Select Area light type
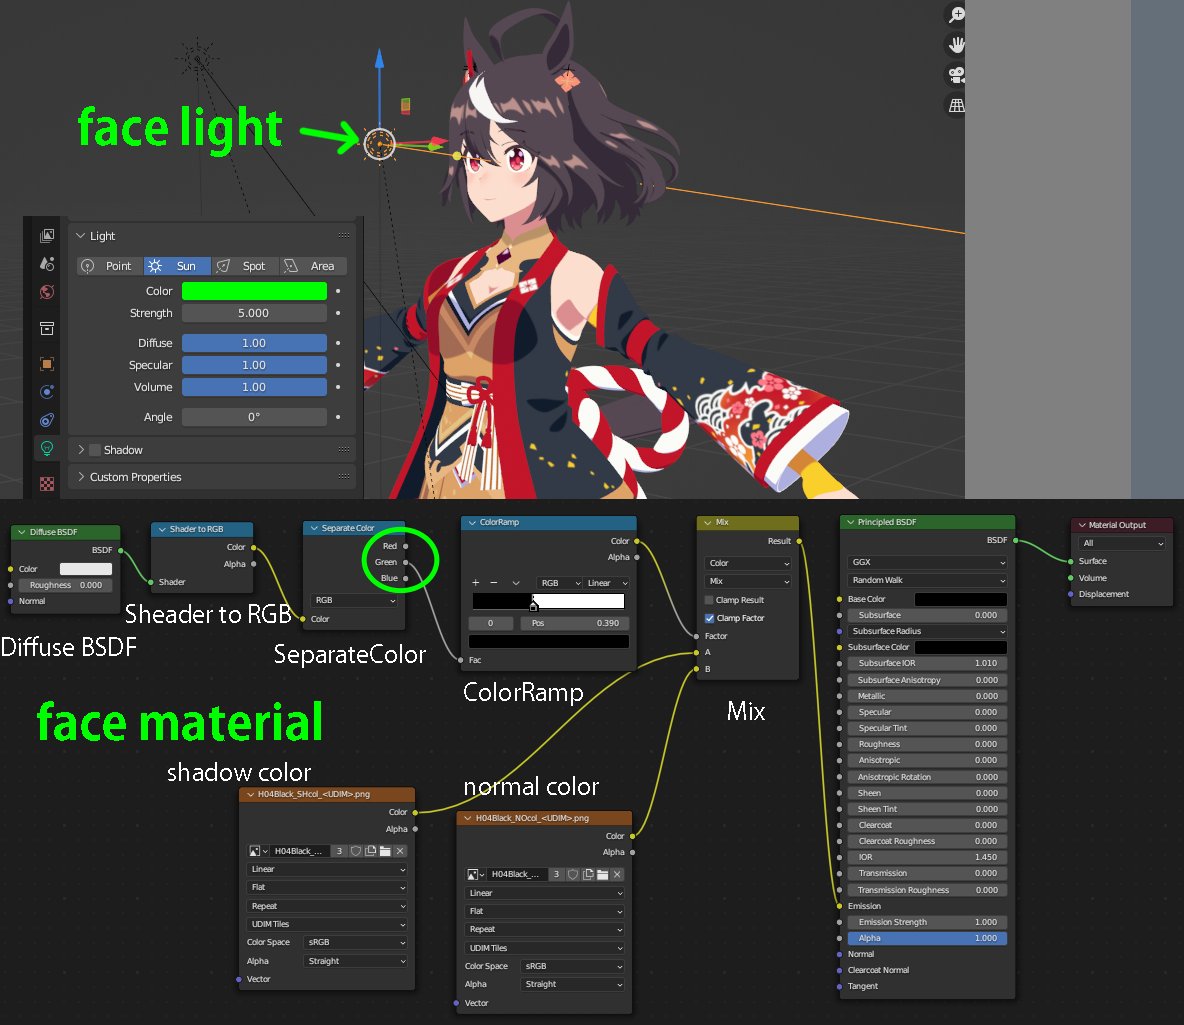The height and width of the screenshot is (1025, 1184). [313, 266]
